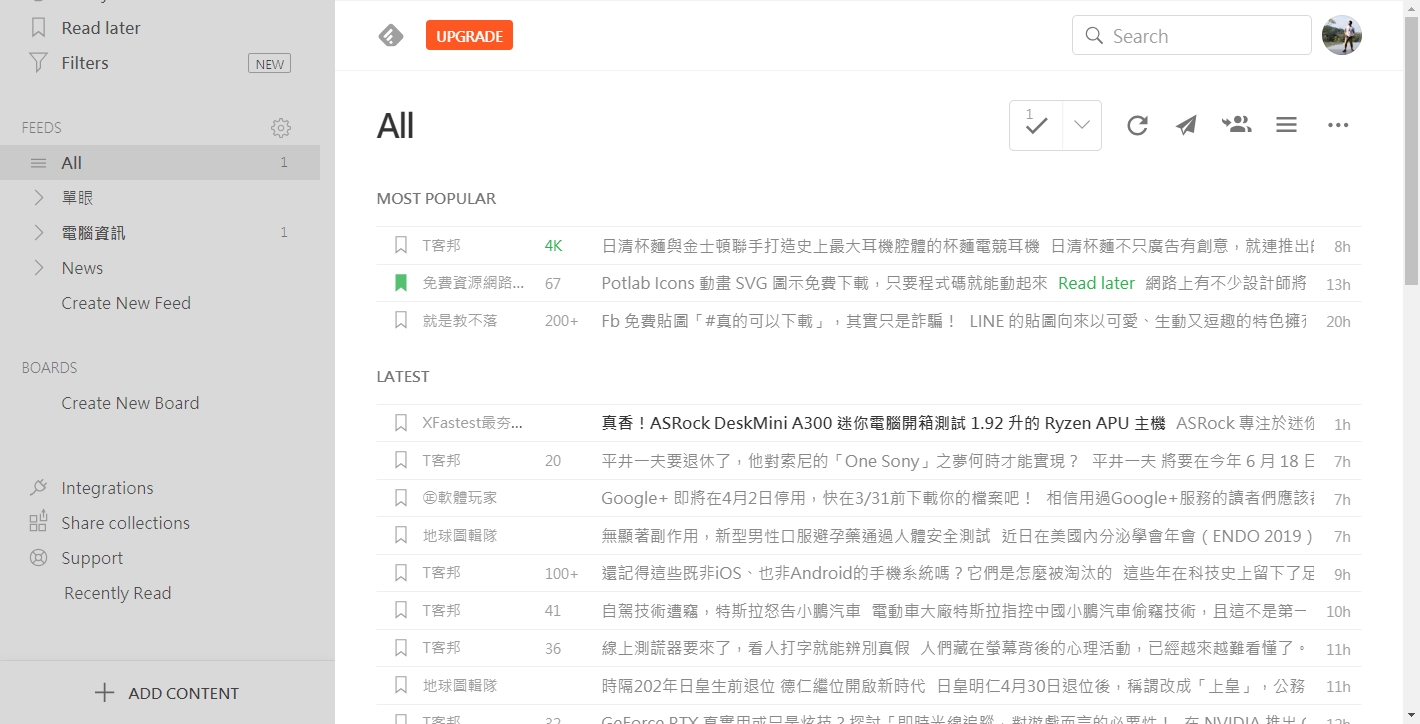
Task: Expand the 電腦資訊 feed folder
Action: [x=39, y=232]
